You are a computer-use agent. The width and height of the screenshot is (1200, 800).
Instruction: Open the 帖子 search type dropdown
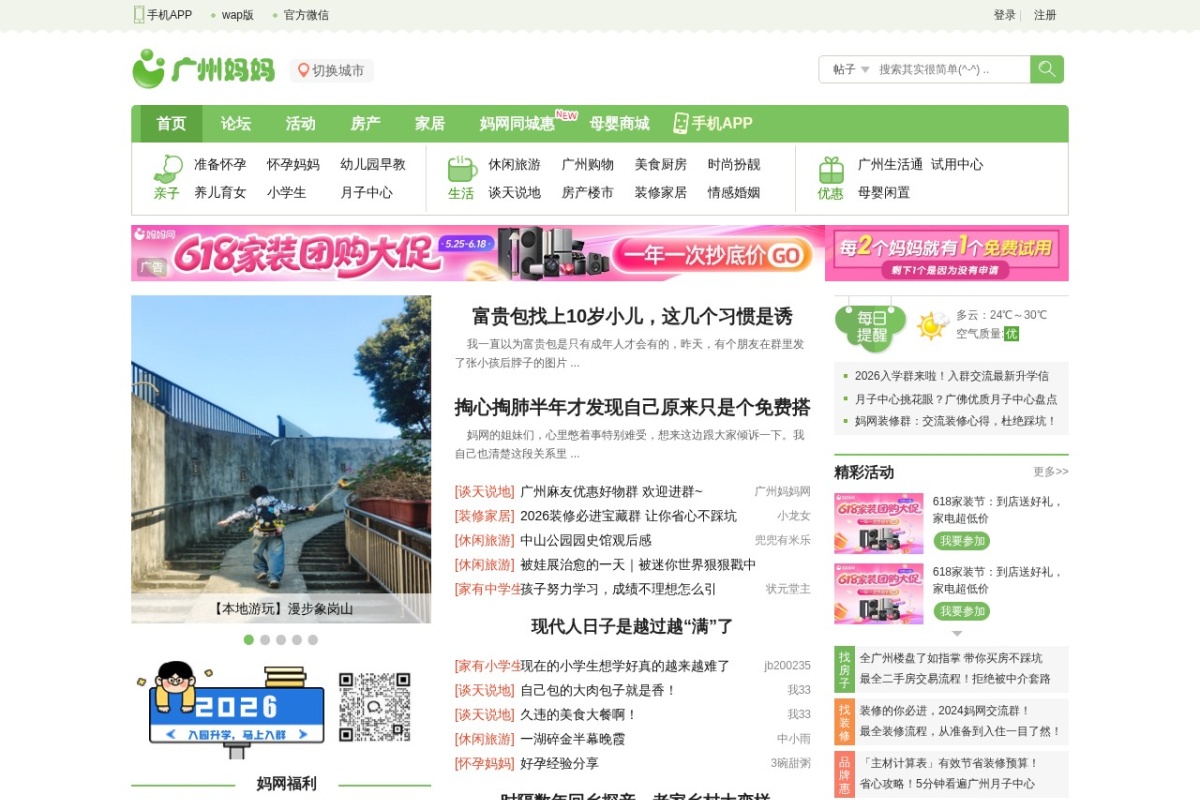tap(851, 69)
